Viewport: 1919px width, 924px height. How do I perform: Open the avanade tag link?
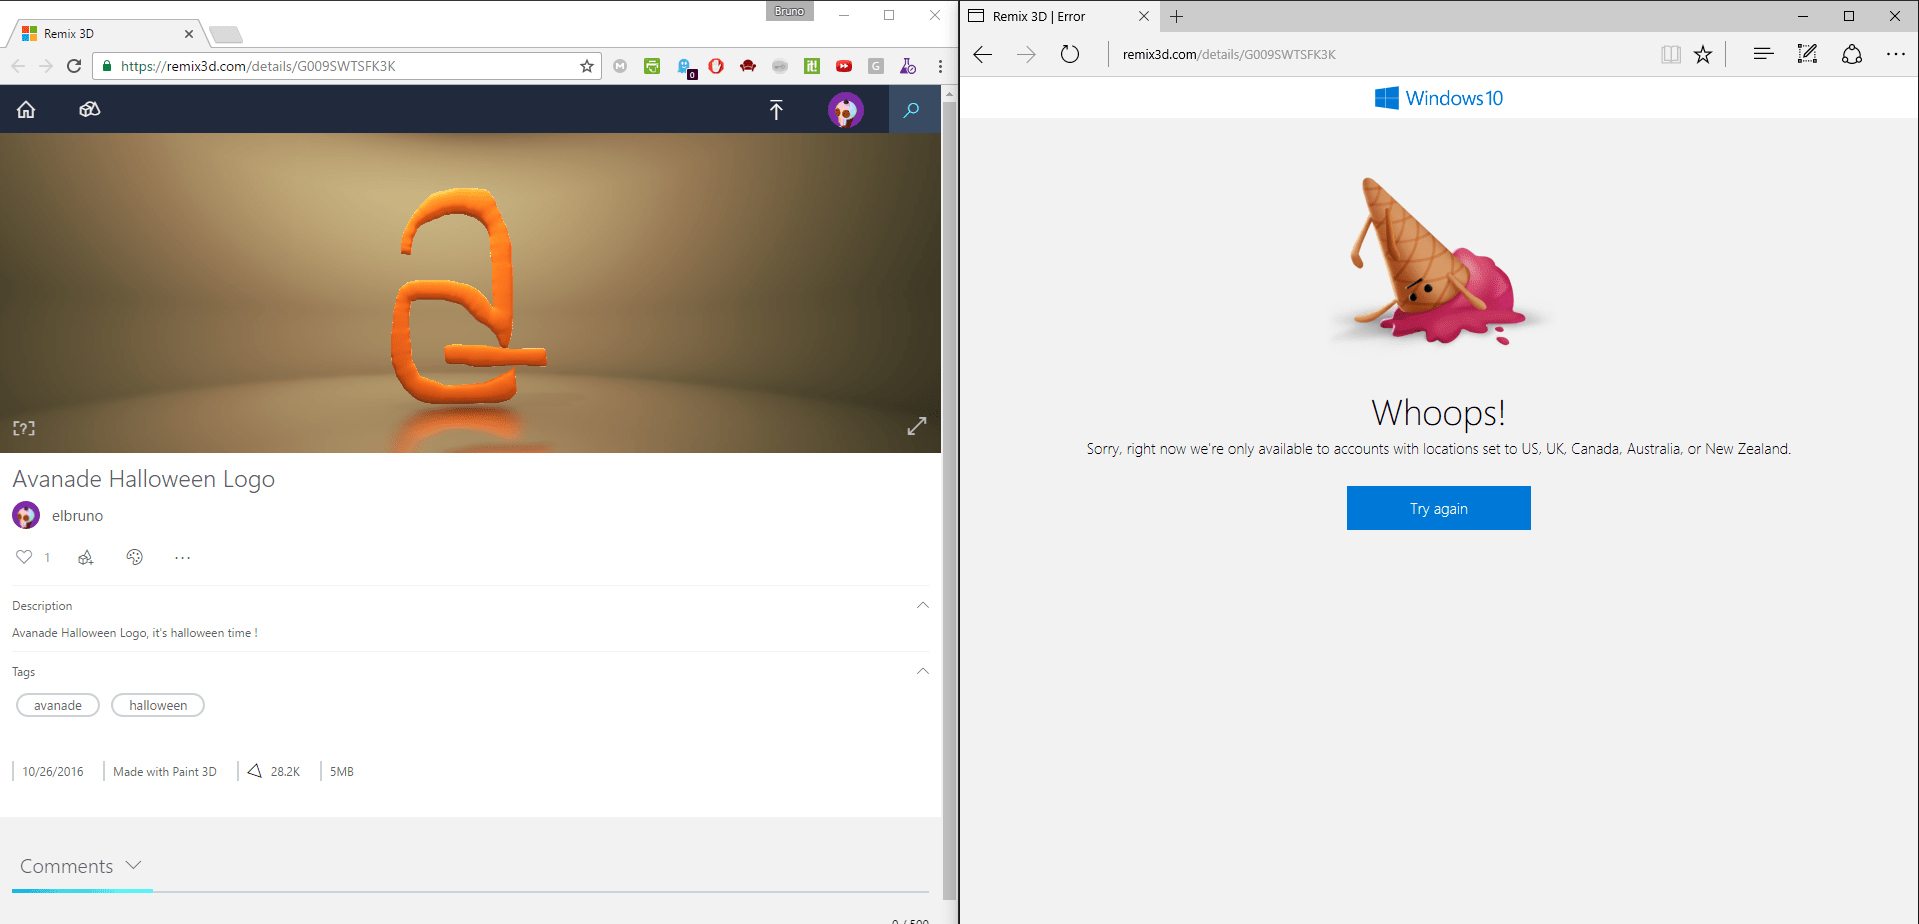click(58, 705)
